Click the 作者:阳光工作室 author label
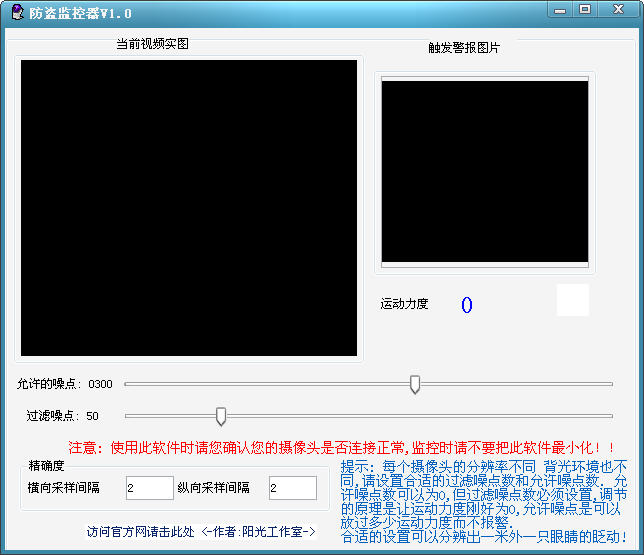The width and height of the screenshot is (644, 555). [x=258, y=532]
